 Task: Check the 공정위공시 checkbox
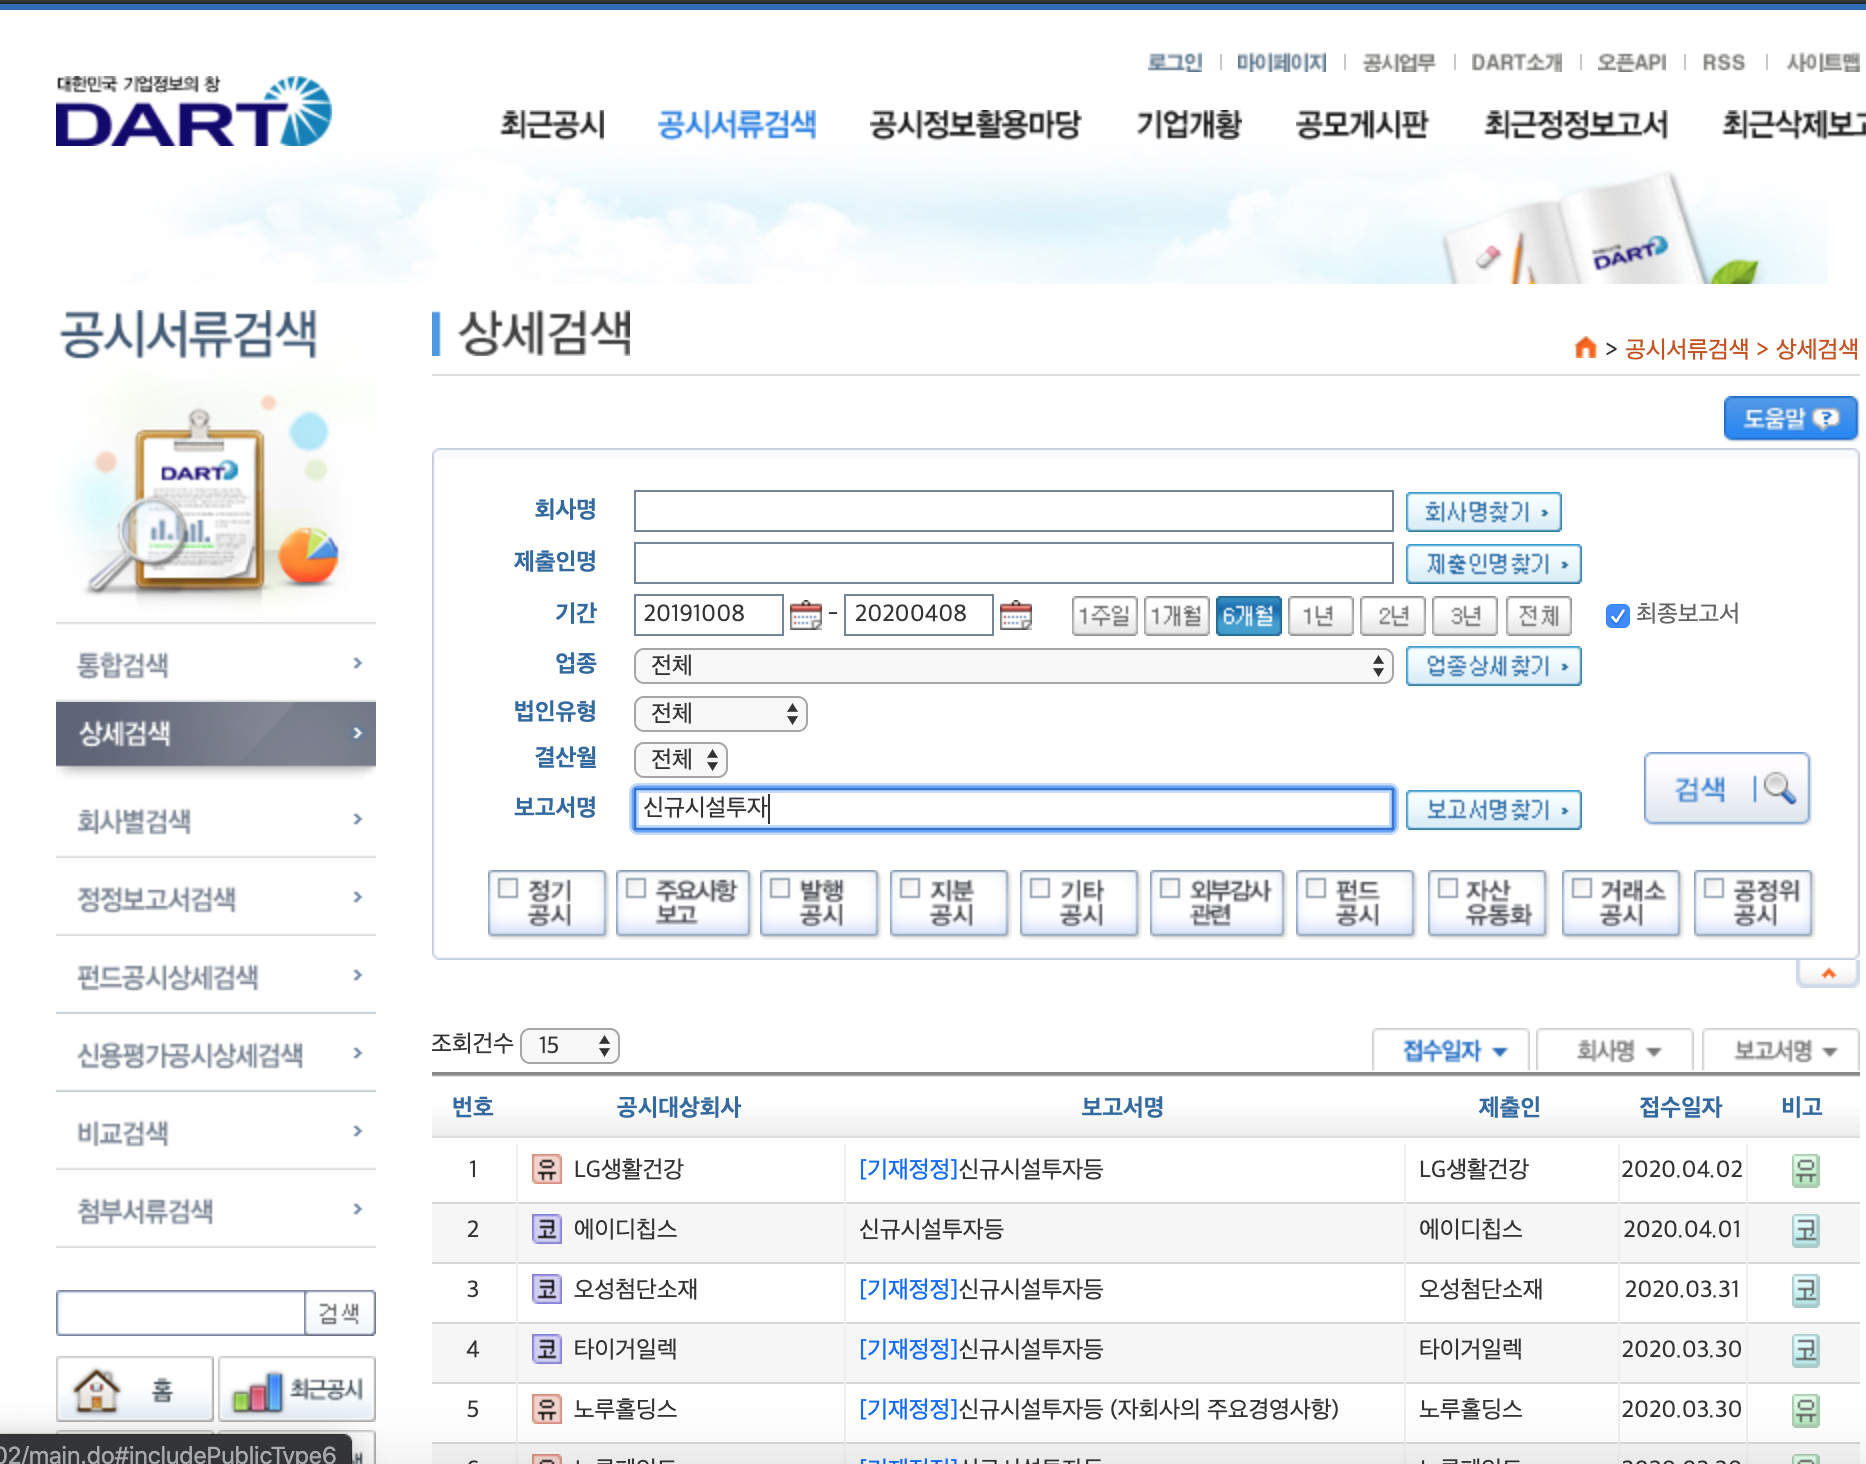click(x=1714, y=888)
